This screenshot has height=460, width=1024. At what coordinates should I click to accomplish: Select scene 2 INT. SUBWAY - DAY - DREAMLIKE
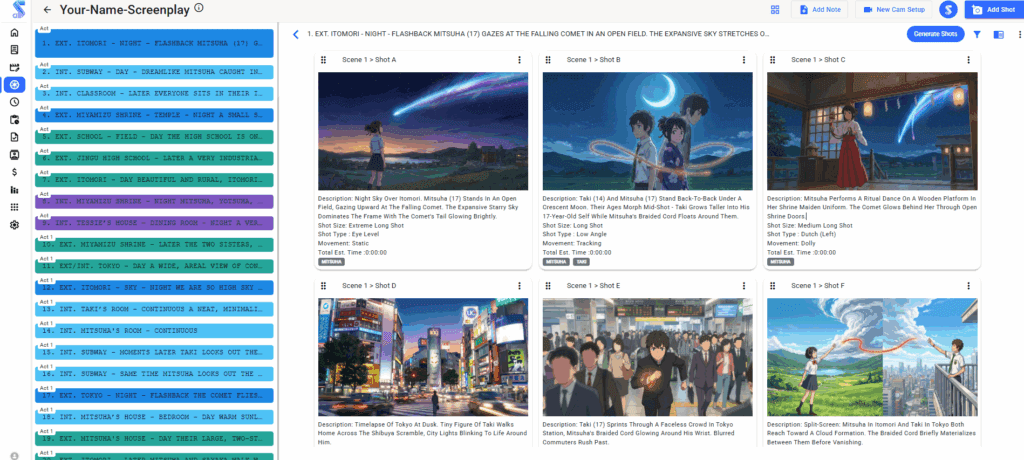154,71
